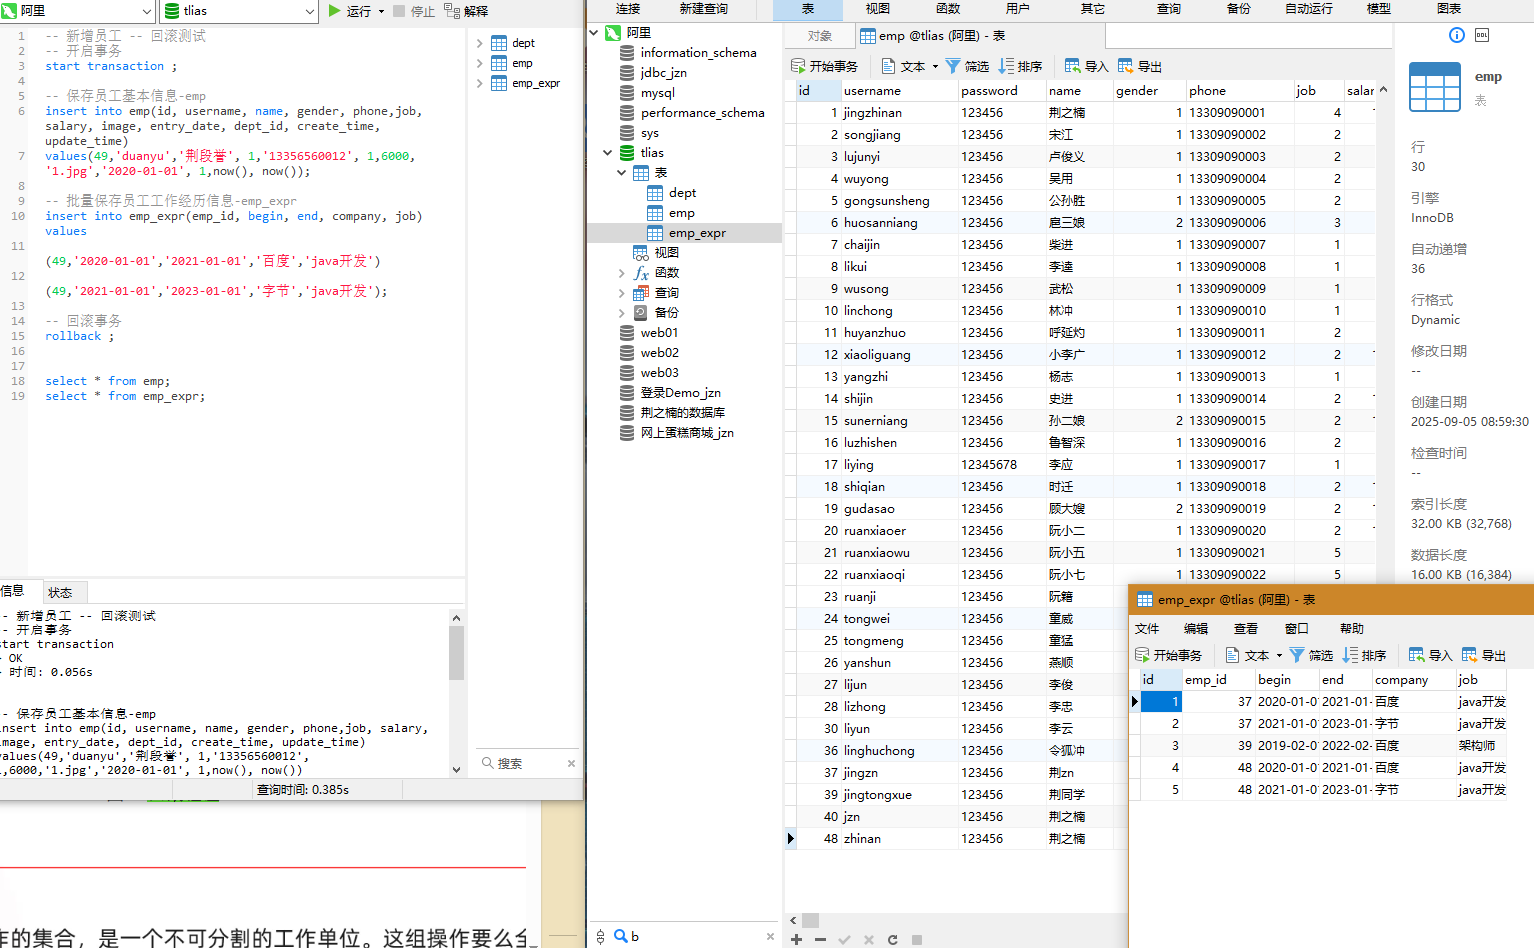Open 编辑 menu in emp_expr window
The height and width of the screenshot is (948, 1534).
coord(1196,629)
